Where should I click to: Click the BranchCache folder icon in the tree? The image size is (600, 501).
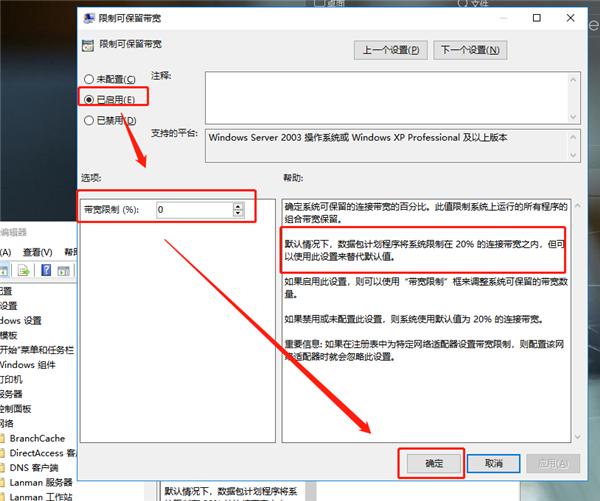(x=2, y=439)
